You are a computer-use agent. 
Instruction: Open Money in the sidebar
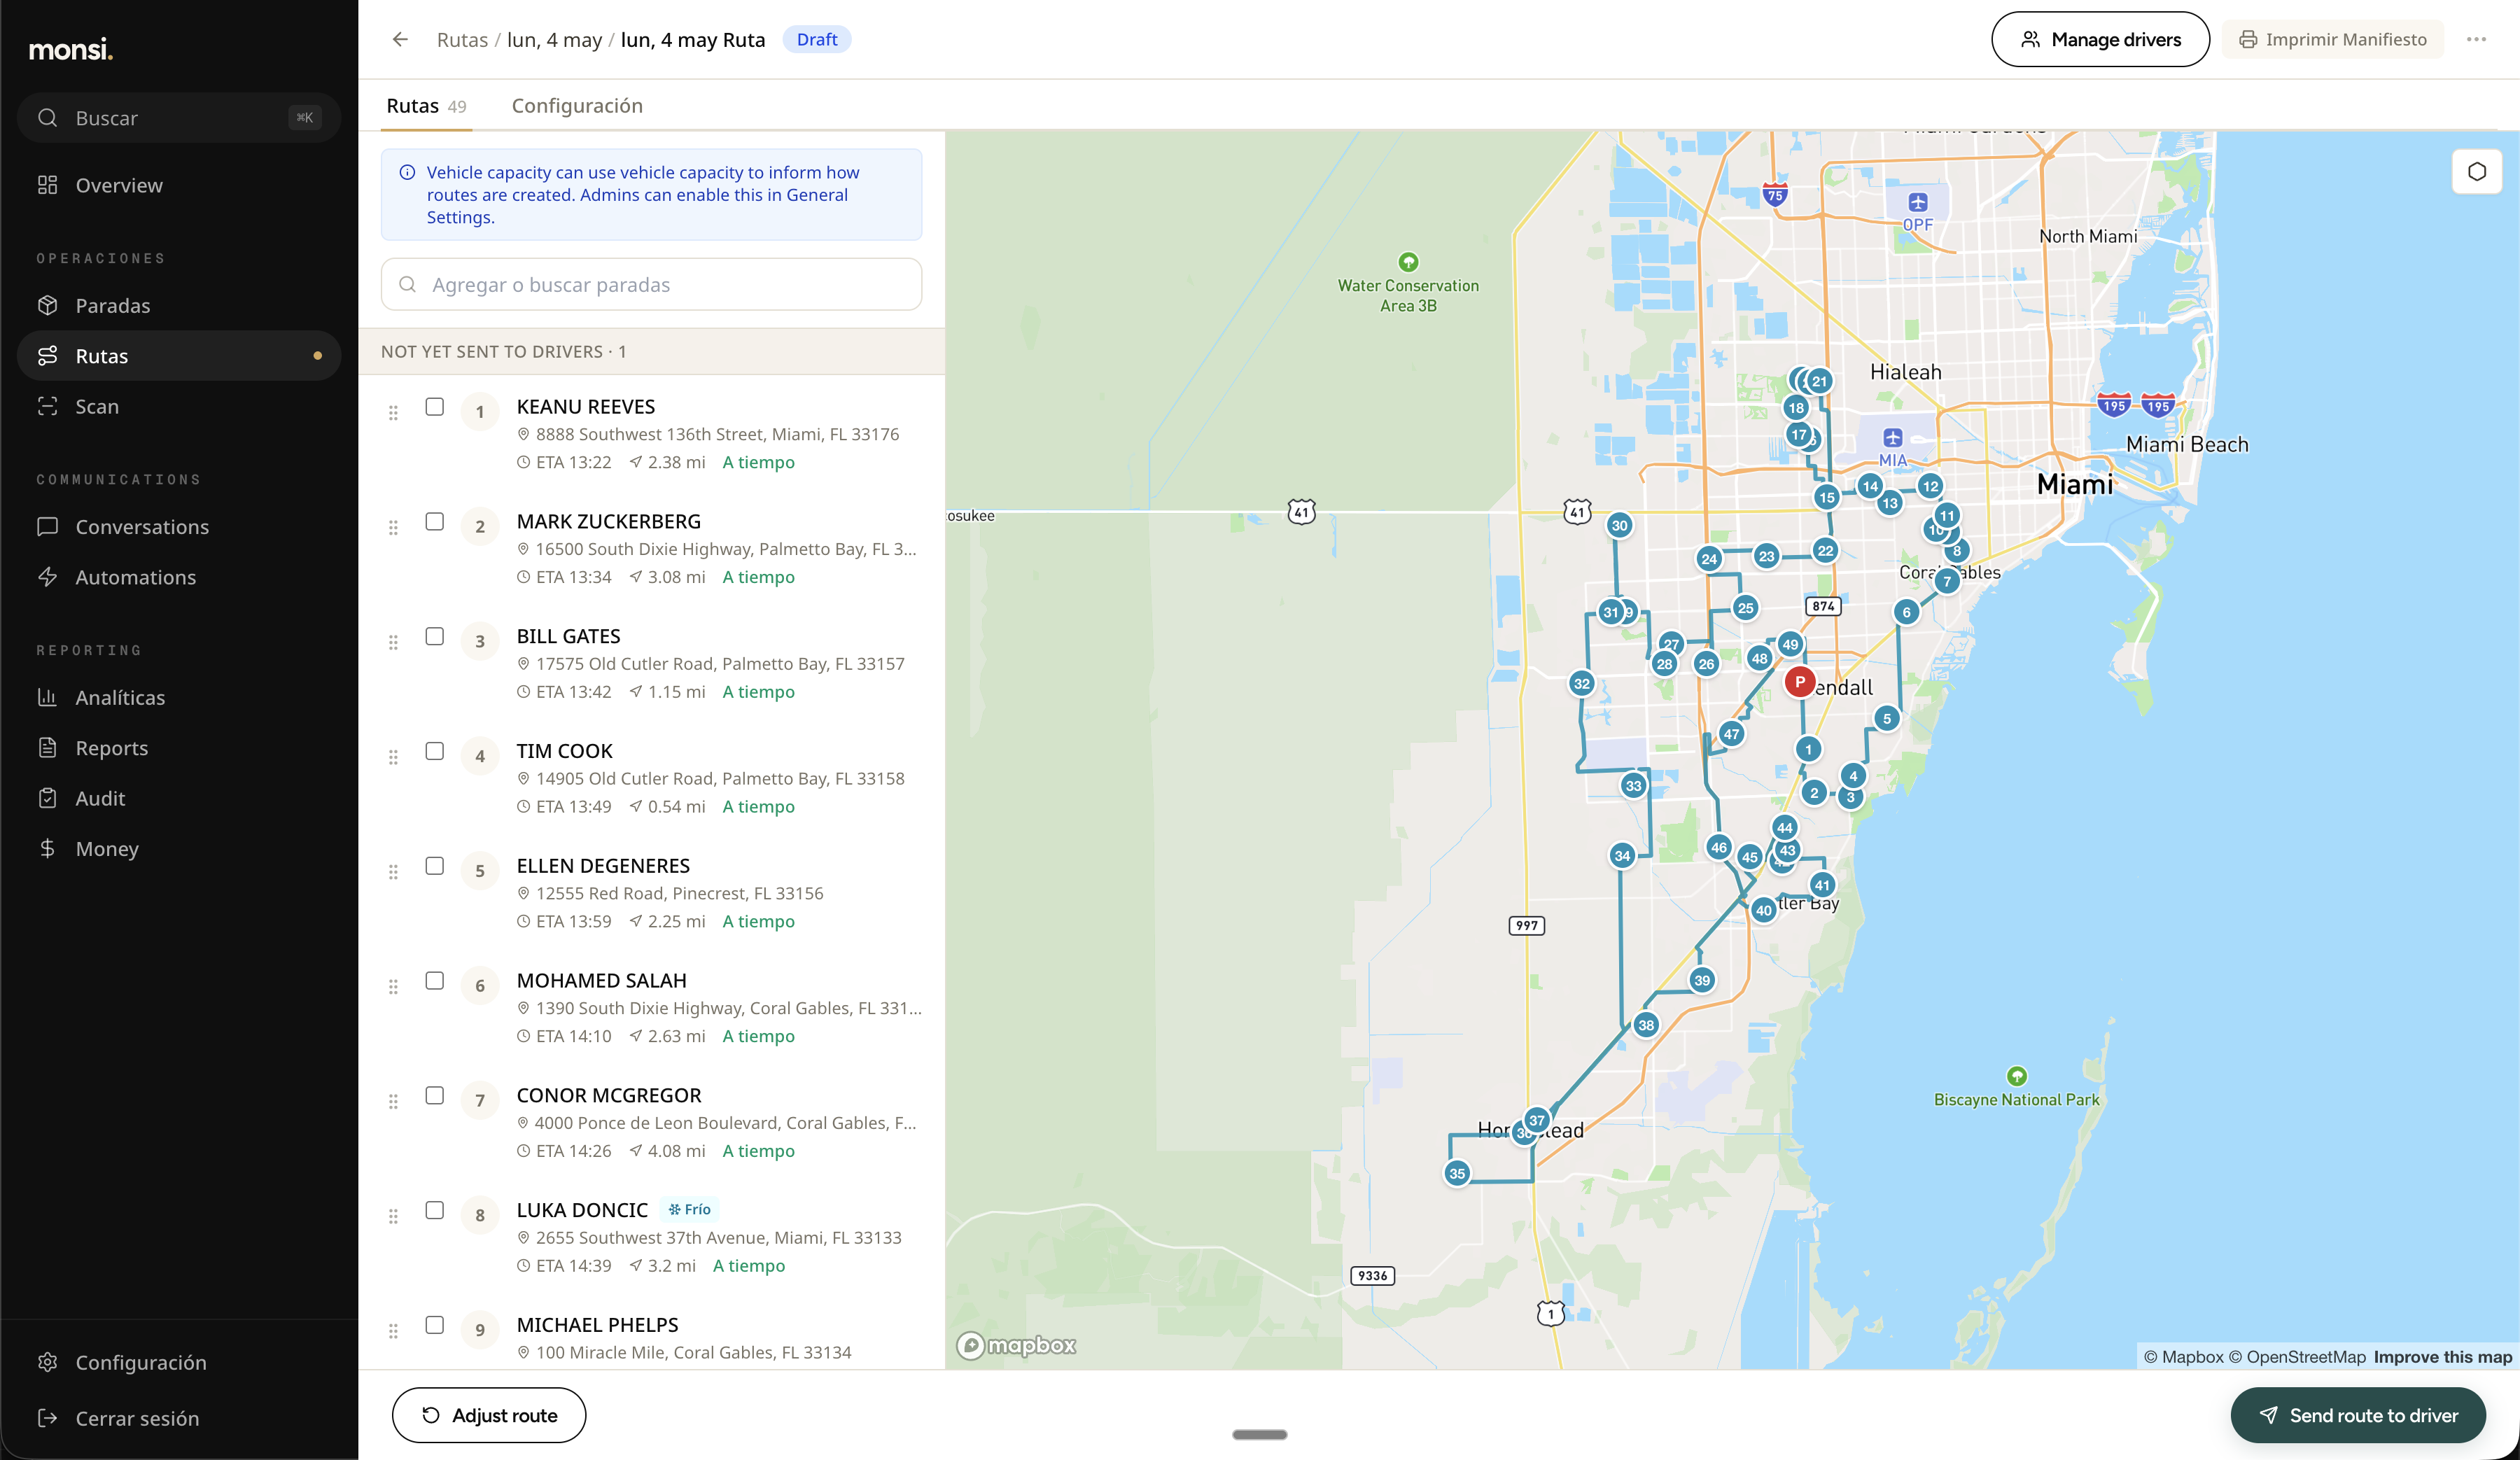[x=179, y=848]
